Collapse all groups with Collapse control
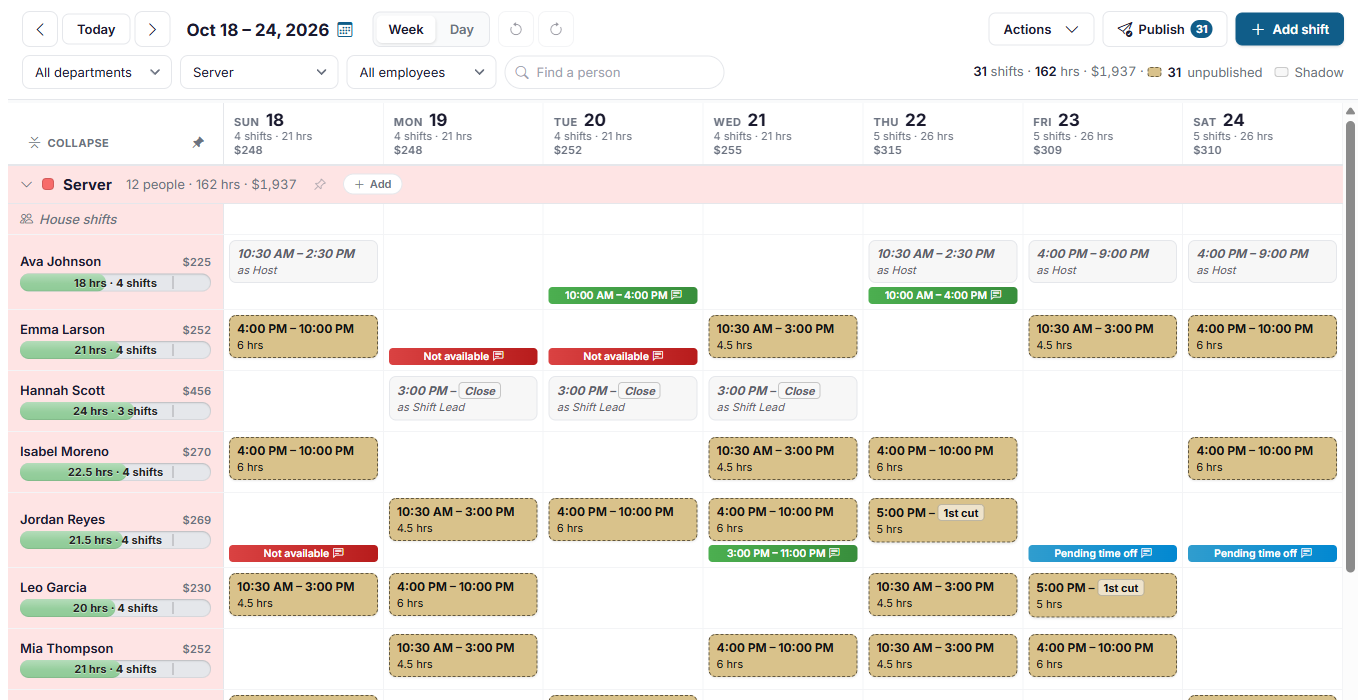The height and width of the screenshot is (700, 1366). coord(69,143)
